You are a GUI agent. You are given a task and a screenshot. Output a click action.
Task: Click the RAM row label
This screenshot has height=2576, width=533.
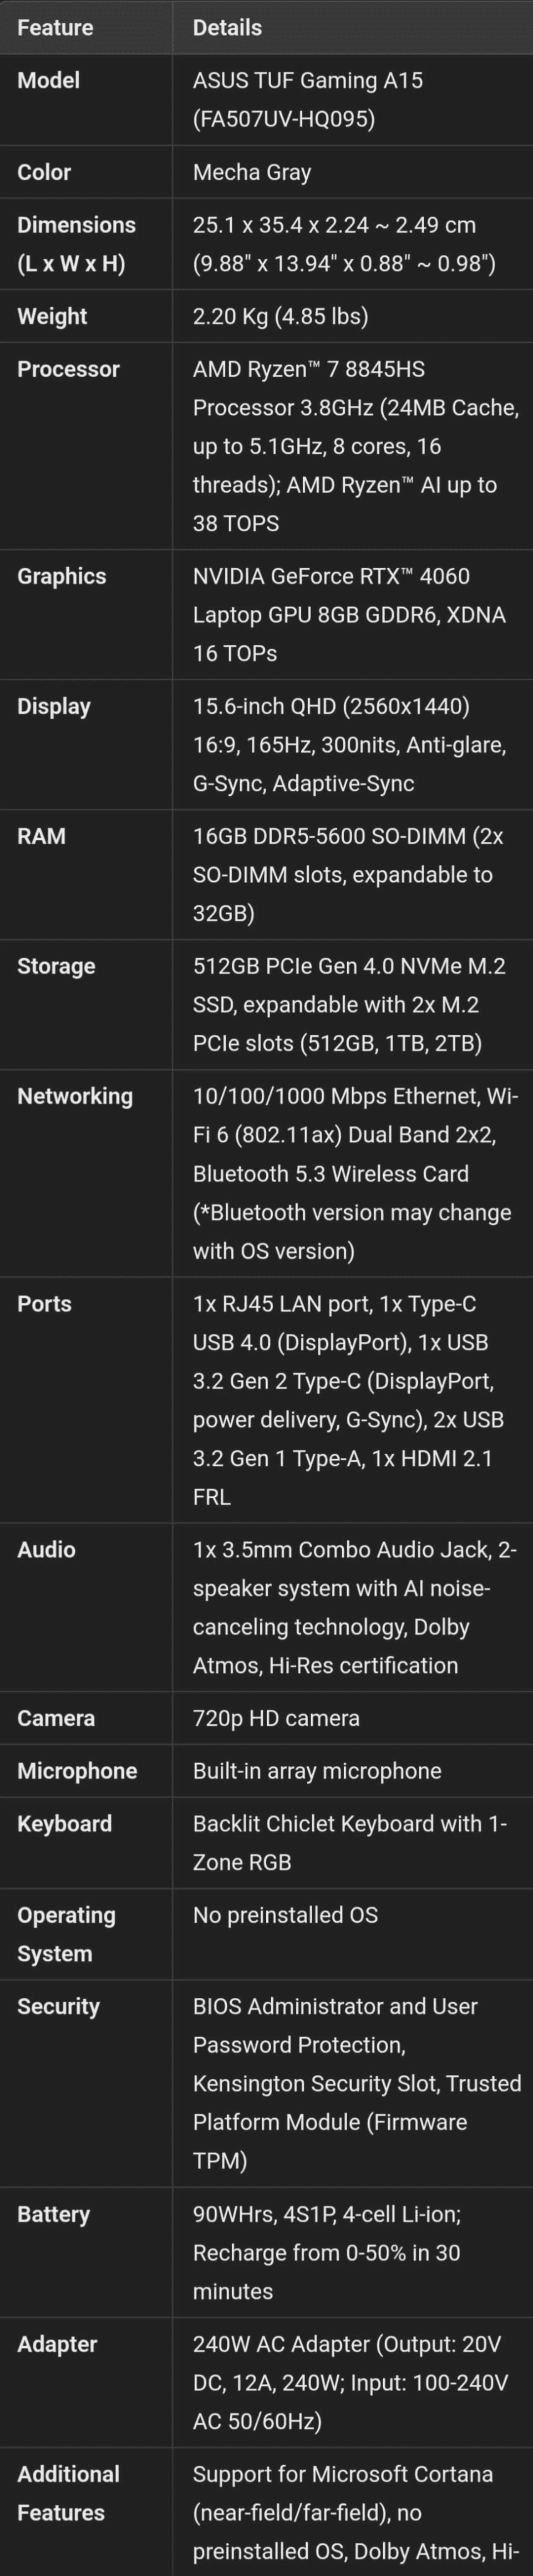(41, 836)
